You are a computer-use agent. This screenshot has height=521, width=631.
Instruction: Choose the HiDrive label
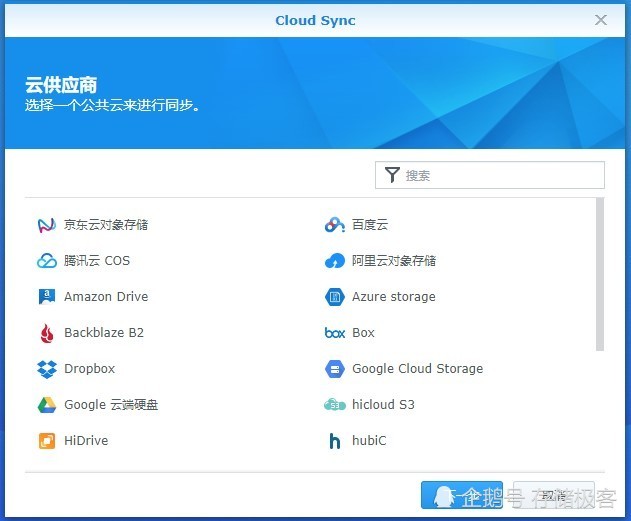tap(86, 441)
